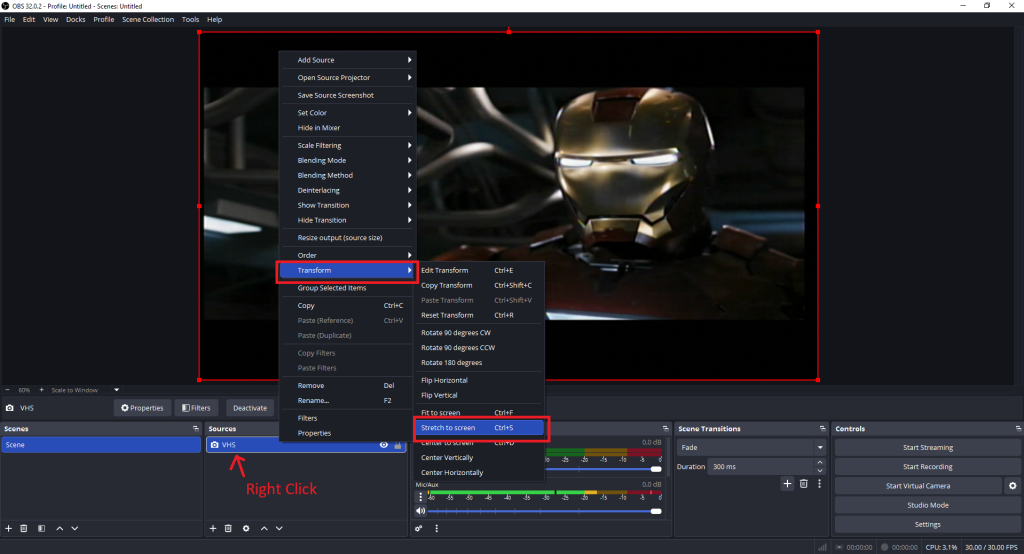The image size is (1024, 554).
Task: Open the Fade transition dropdown
Action: pos(751,448)
